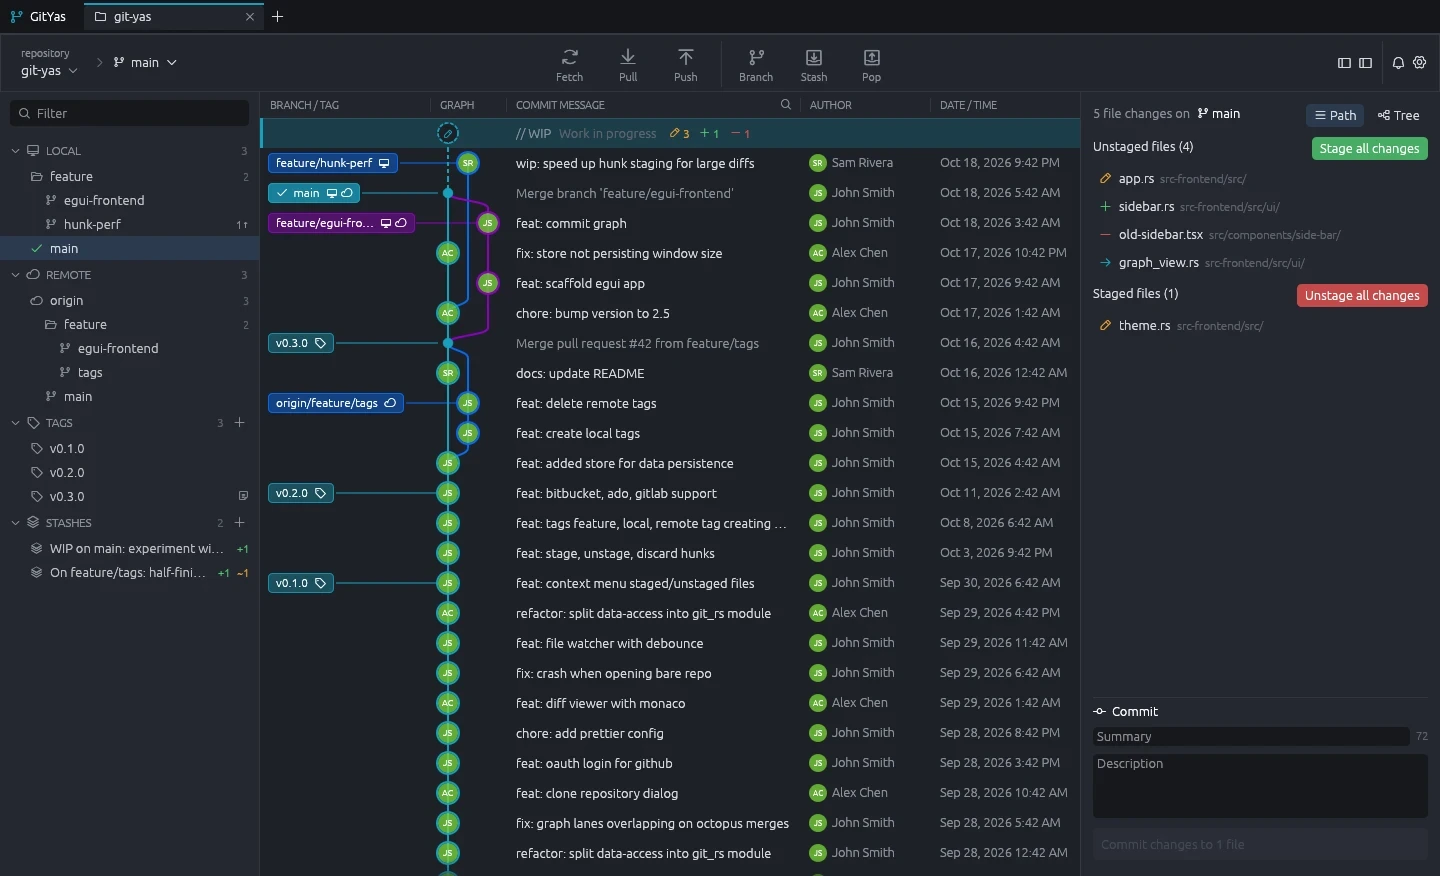The width and height of the screenshot is (1440, 876).
Task: Click the search icon in the Commit Message header
Action: coord(786,105)
